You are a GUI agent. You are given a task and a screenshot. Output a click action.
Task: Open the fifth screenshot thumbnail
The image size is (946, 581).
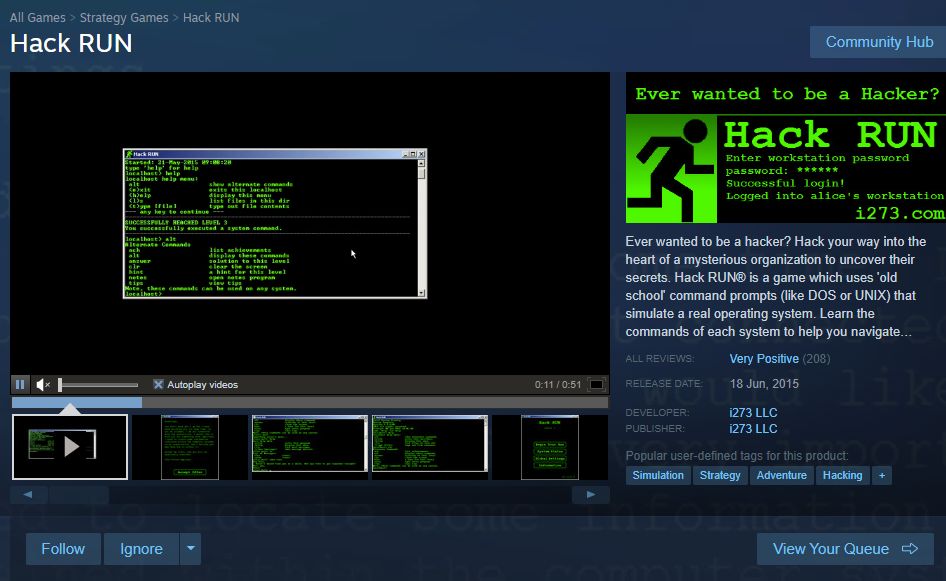550,447
